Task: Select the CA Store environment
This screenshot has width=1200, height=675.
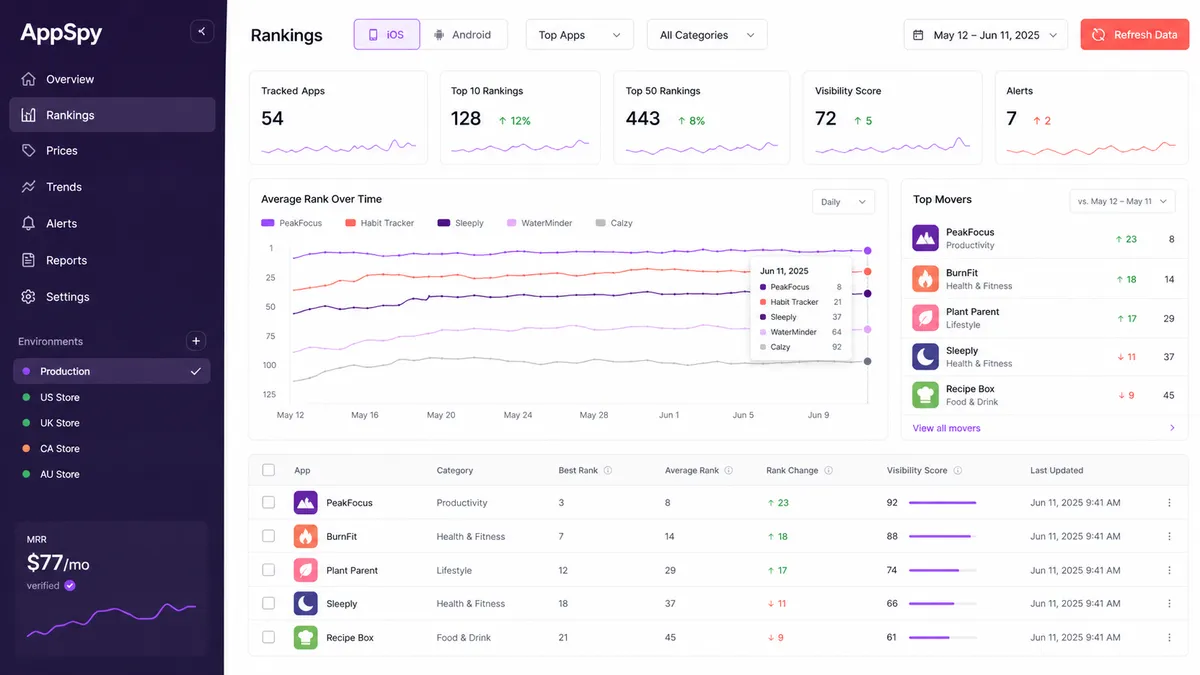Action: click(x=112, y=449)
